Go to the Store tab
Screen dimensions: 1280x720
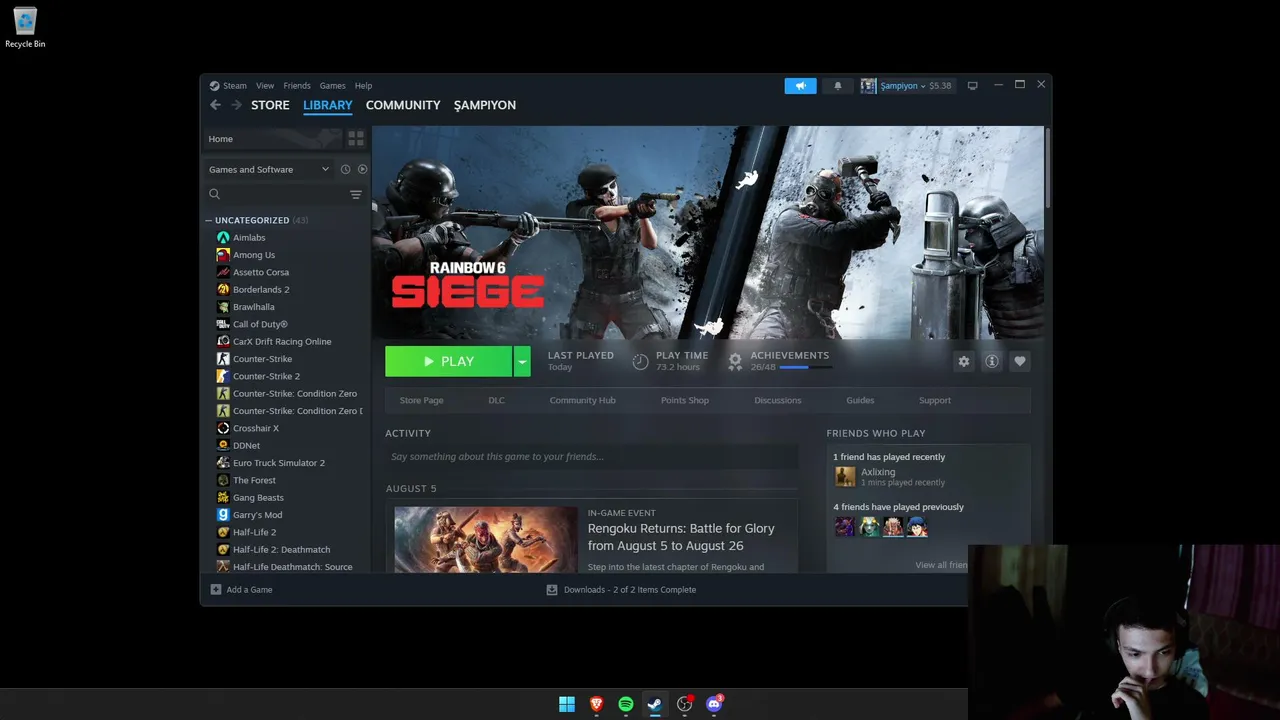[270, 105]
